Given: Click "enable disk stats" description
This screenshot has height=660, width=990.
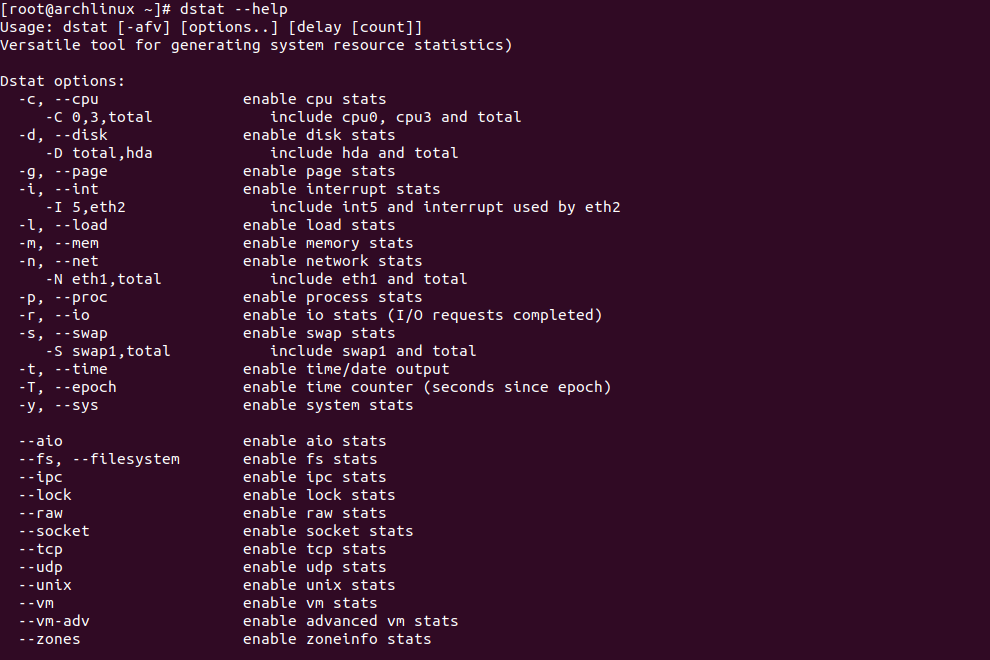Looking at the screenshot, I should coord(319,135).
